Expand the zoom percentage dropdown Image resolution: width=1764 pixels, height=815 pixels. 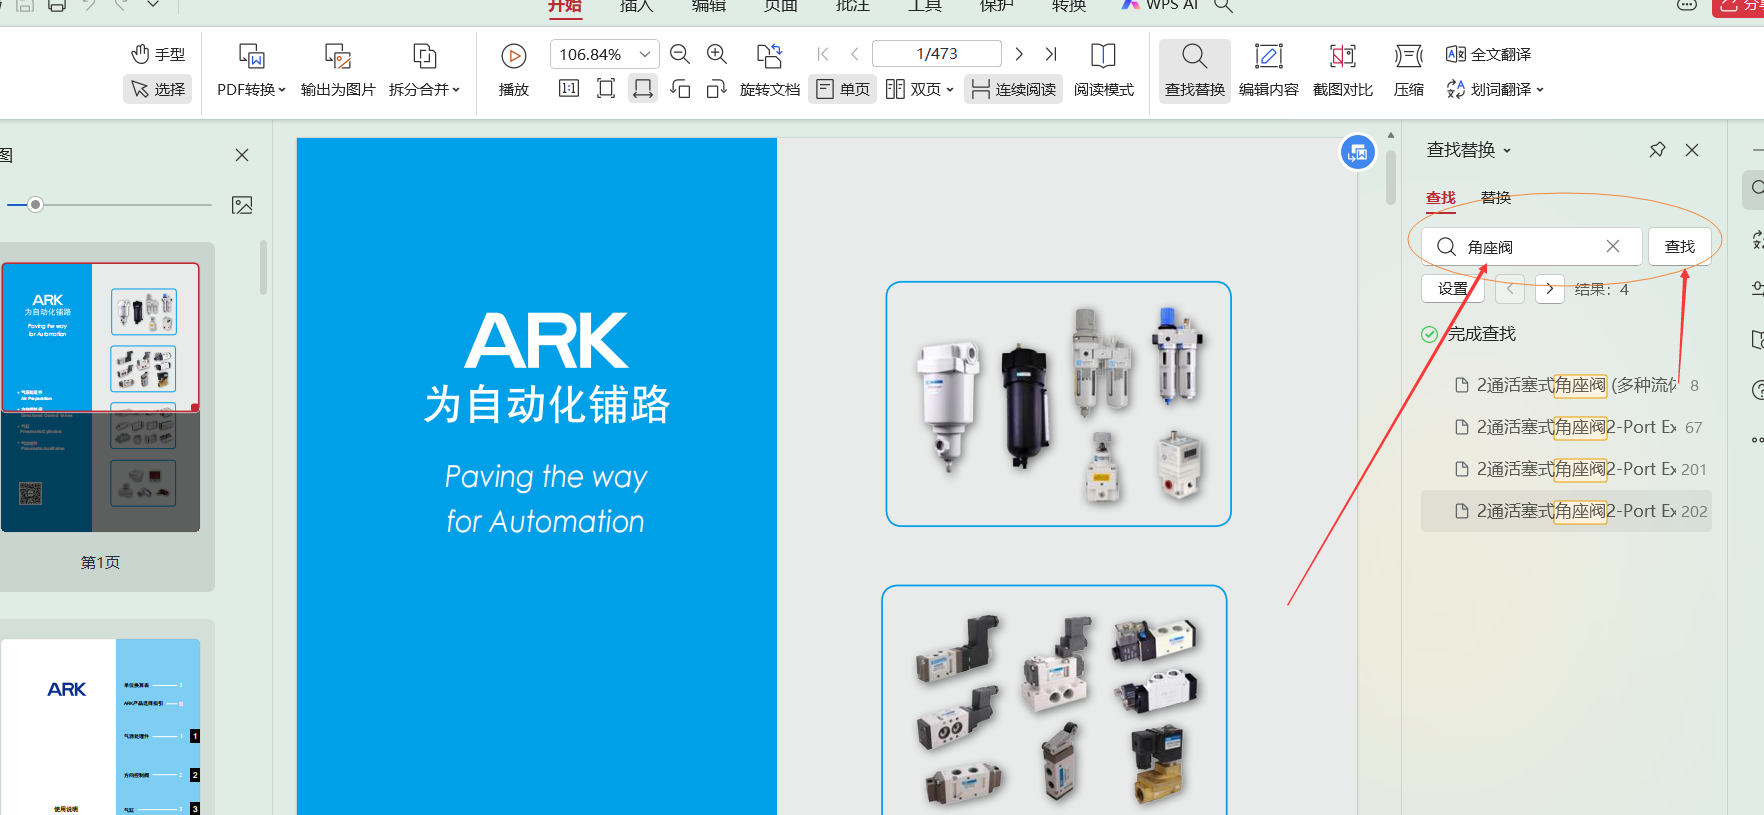pyautogui.click(x=645, y=54)
